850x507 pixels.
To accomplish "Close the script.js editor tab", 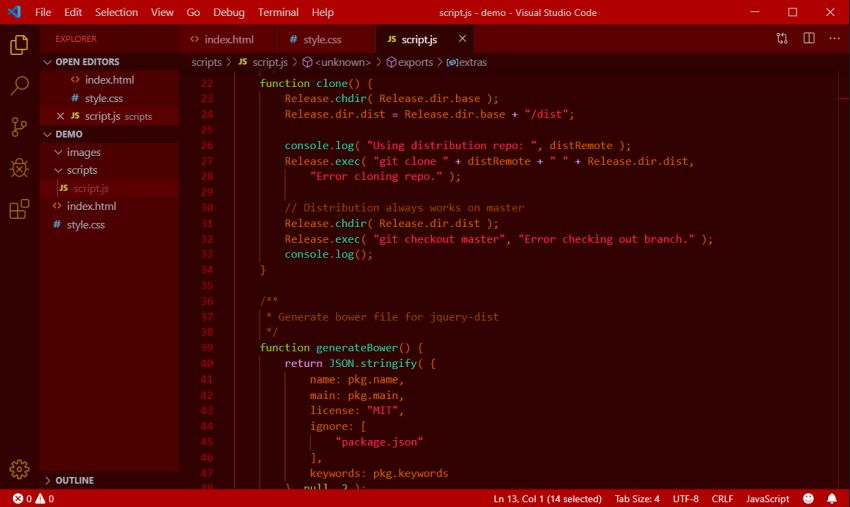I will (x=462, y=39).
